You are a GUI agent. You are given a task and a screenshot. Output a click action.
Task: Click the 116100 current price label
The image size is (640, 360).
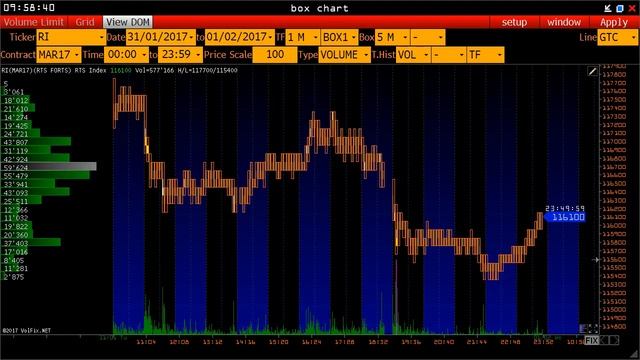(x=565, y=217)
